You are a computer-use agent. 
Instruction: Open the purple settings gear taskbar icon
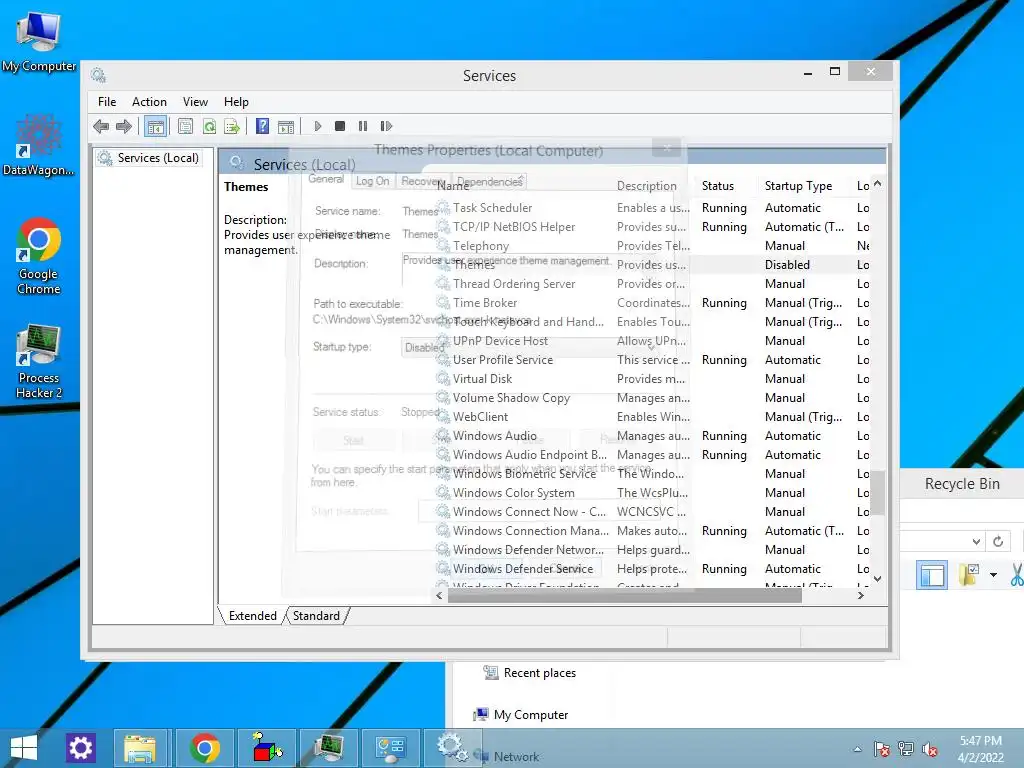click(81, 748)
